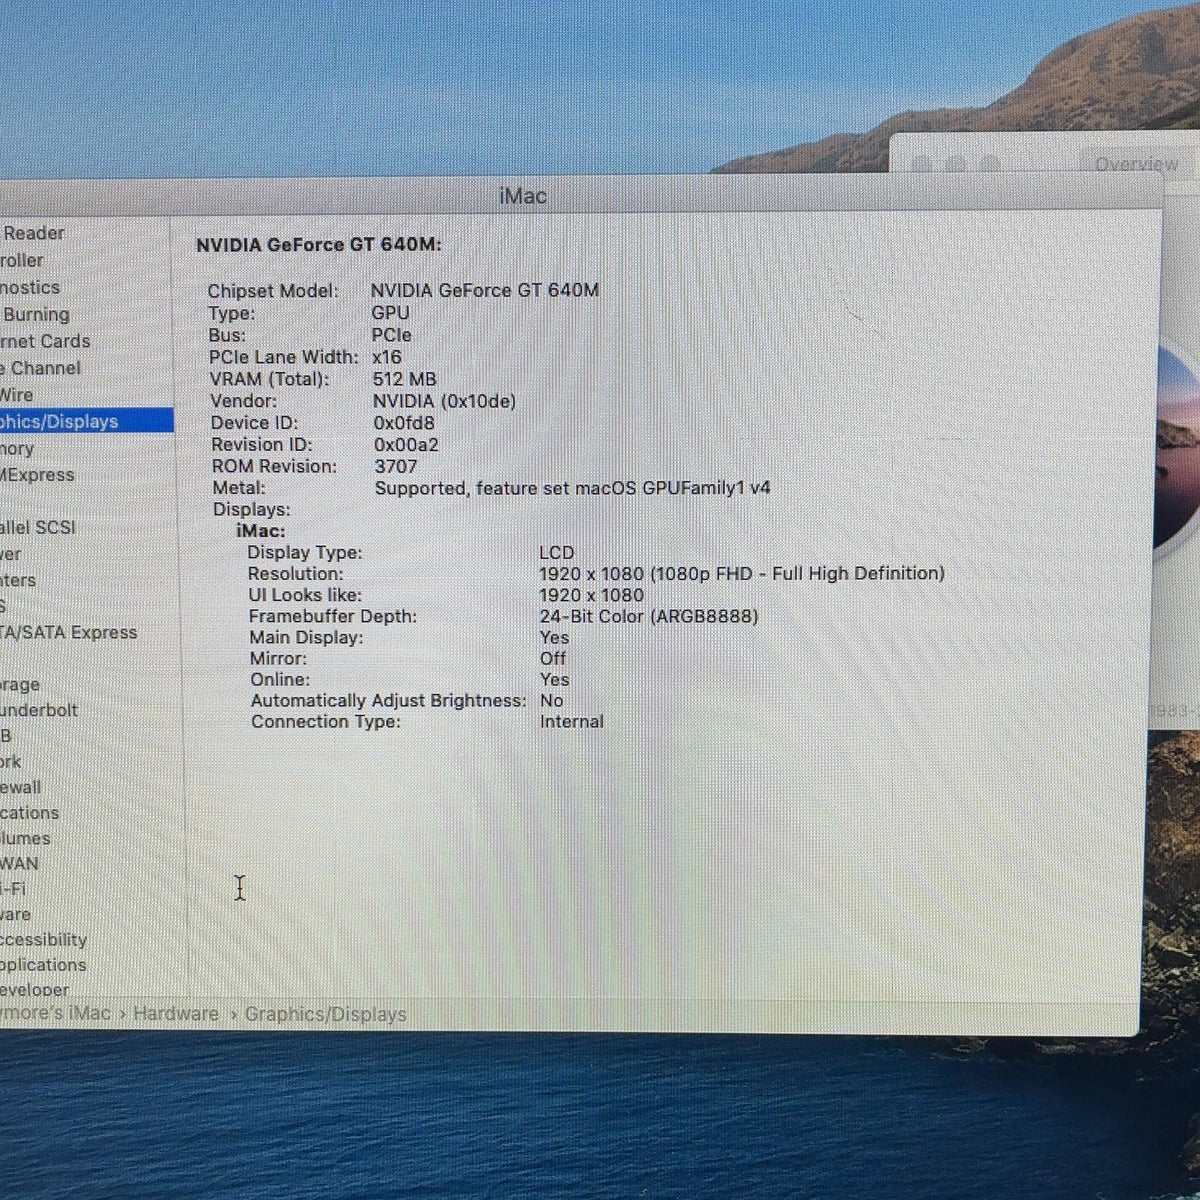1200x1200 pixels.
Task: Choose NVMExpress in the sidebar
Action: 37,475
